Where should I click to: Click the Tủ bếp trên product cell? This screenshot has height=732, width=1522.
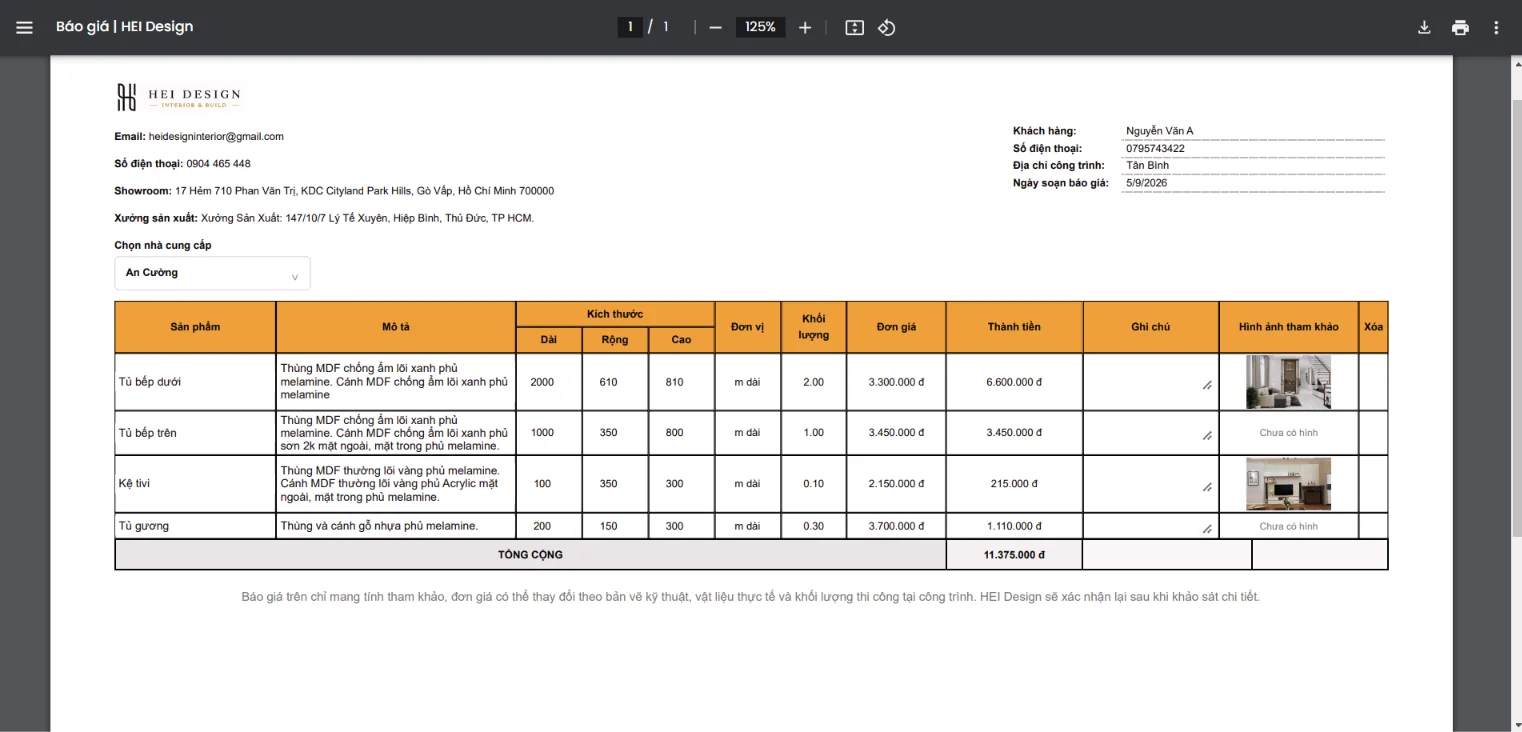coord(195,433)
